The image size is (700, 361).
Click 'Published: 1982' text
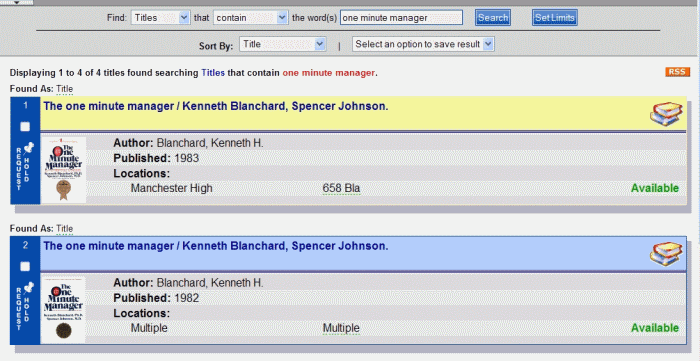(x=156, y=298)
